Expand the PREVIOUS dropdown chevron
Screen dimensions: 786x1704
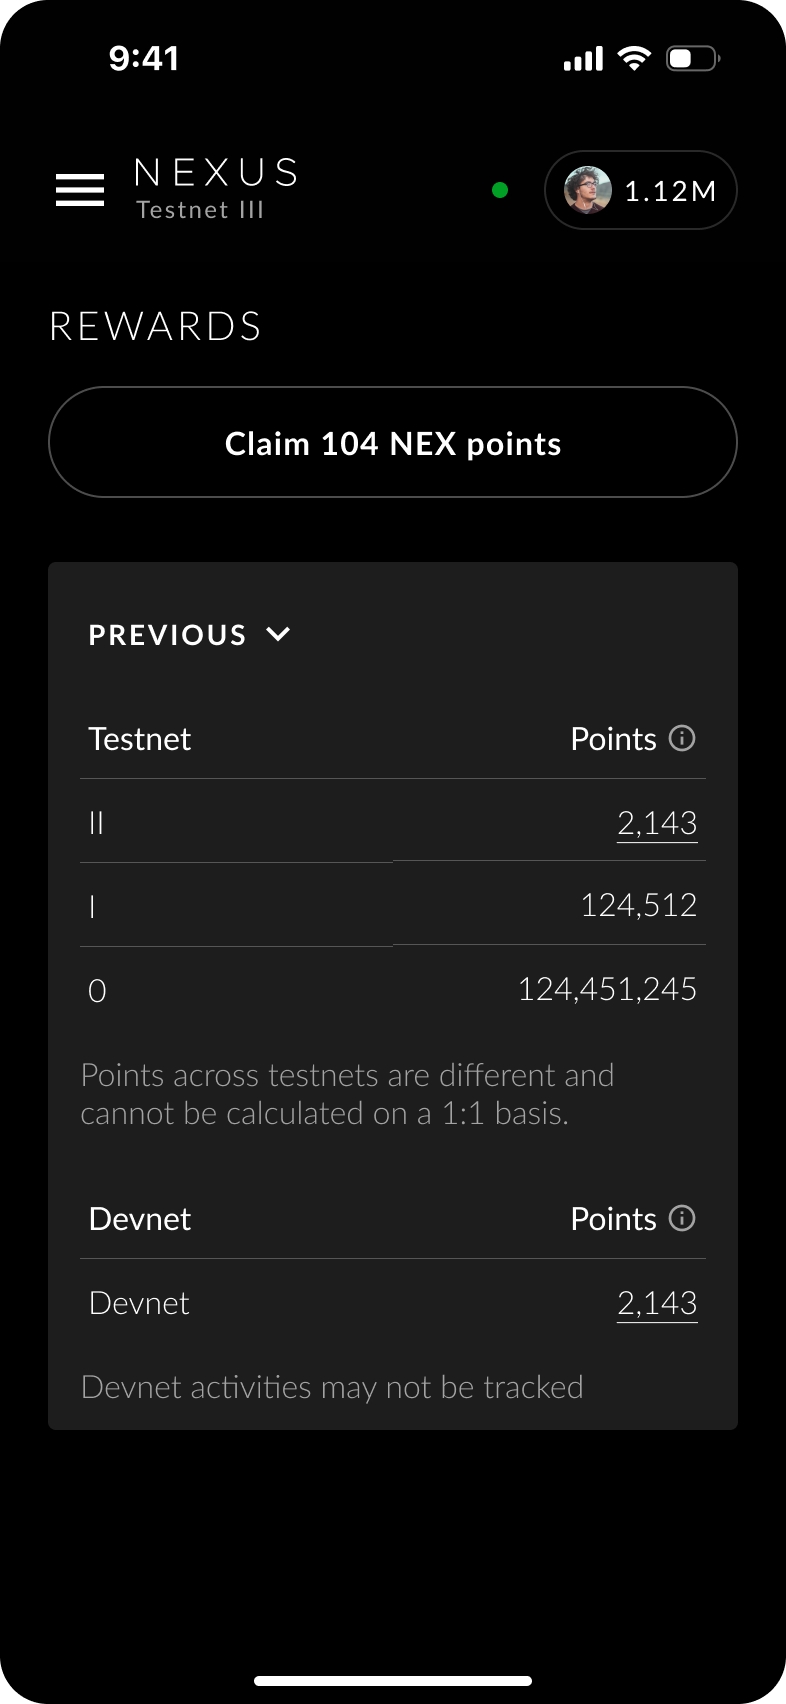point(279,634)
